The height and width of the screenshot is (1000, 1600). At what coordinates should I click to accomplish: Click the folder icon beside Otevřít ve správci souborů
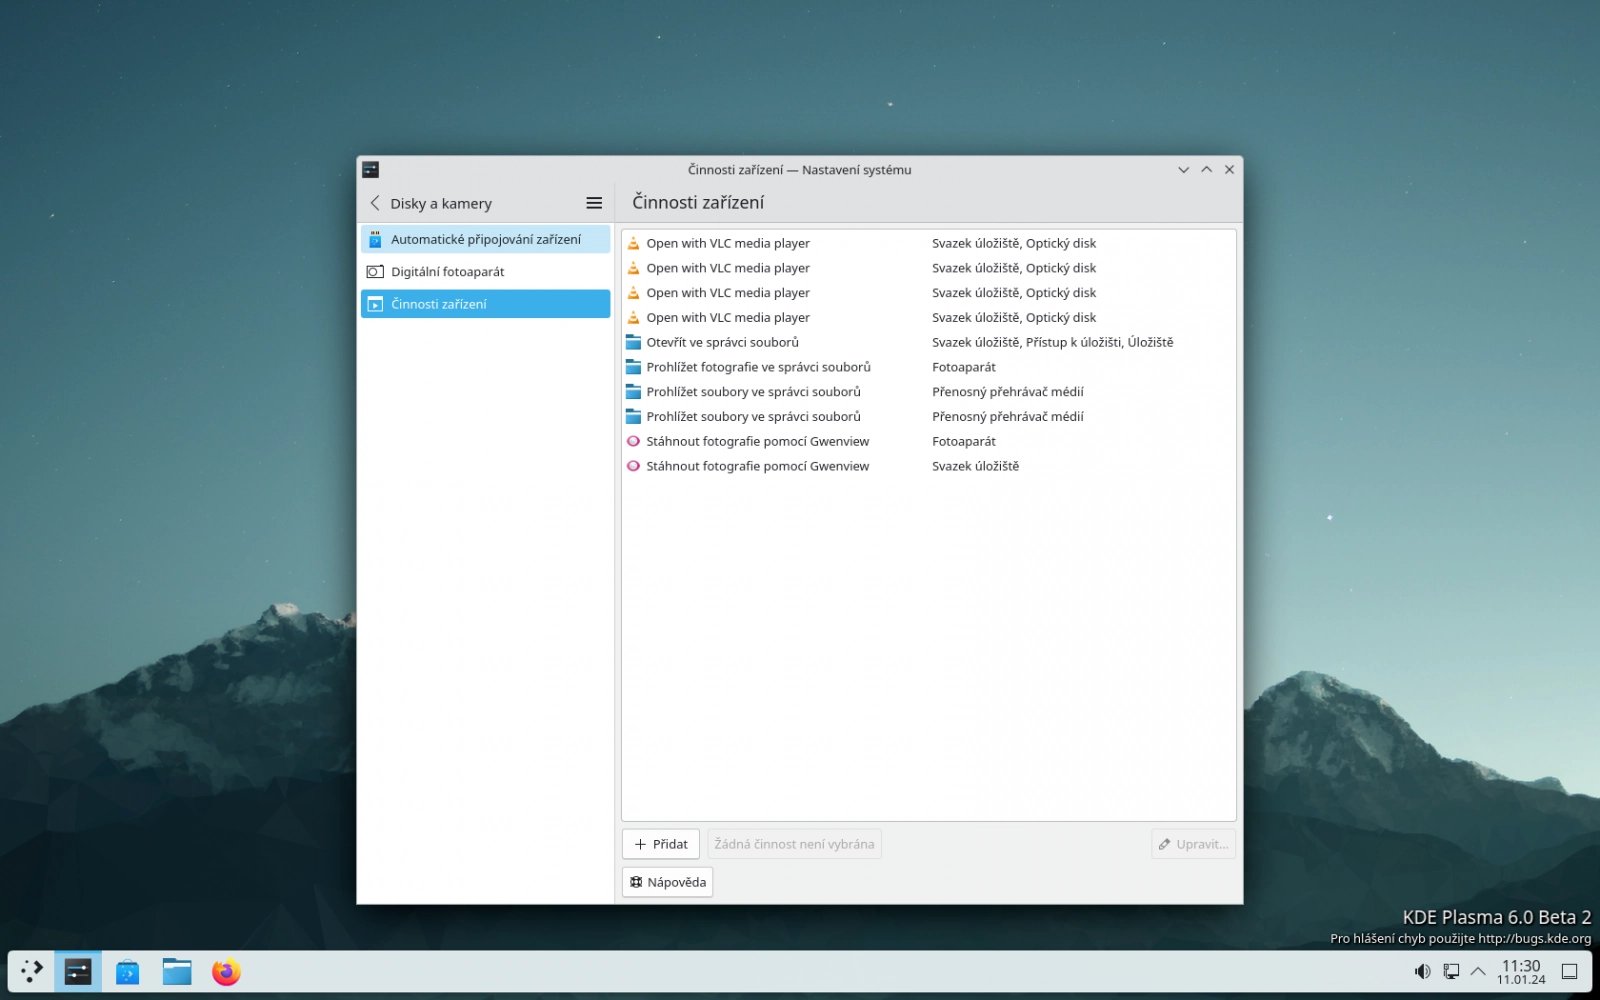633,342
